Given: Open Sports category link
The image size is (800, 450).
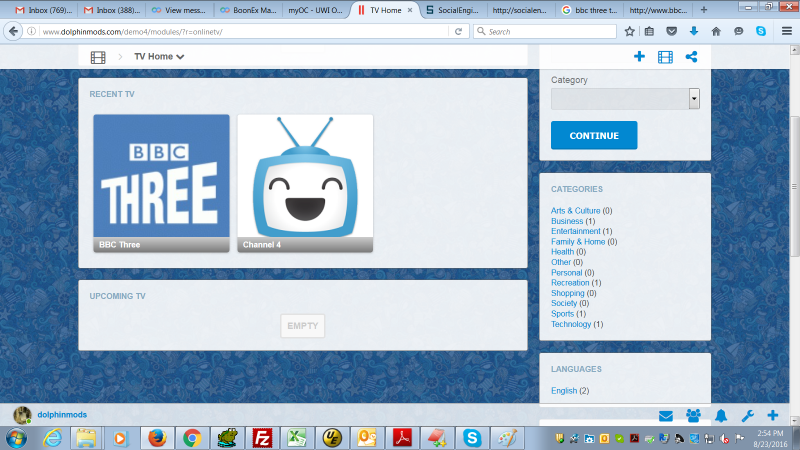Looking at the screenshot, I should pyautogui.click(x=562, y=314).
